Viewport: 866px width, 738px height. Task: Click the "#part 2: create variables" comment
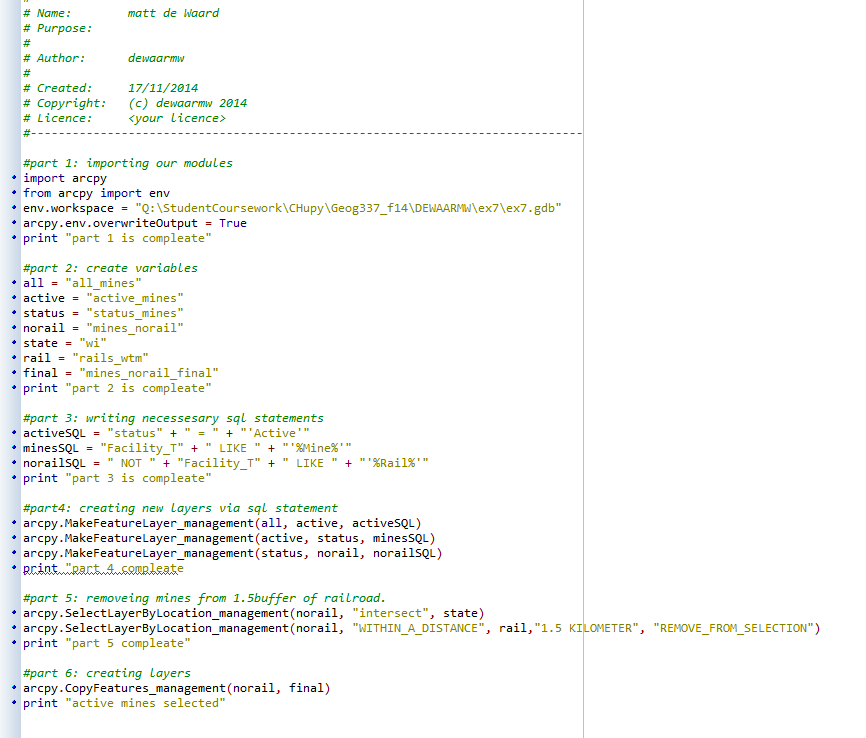110,268
